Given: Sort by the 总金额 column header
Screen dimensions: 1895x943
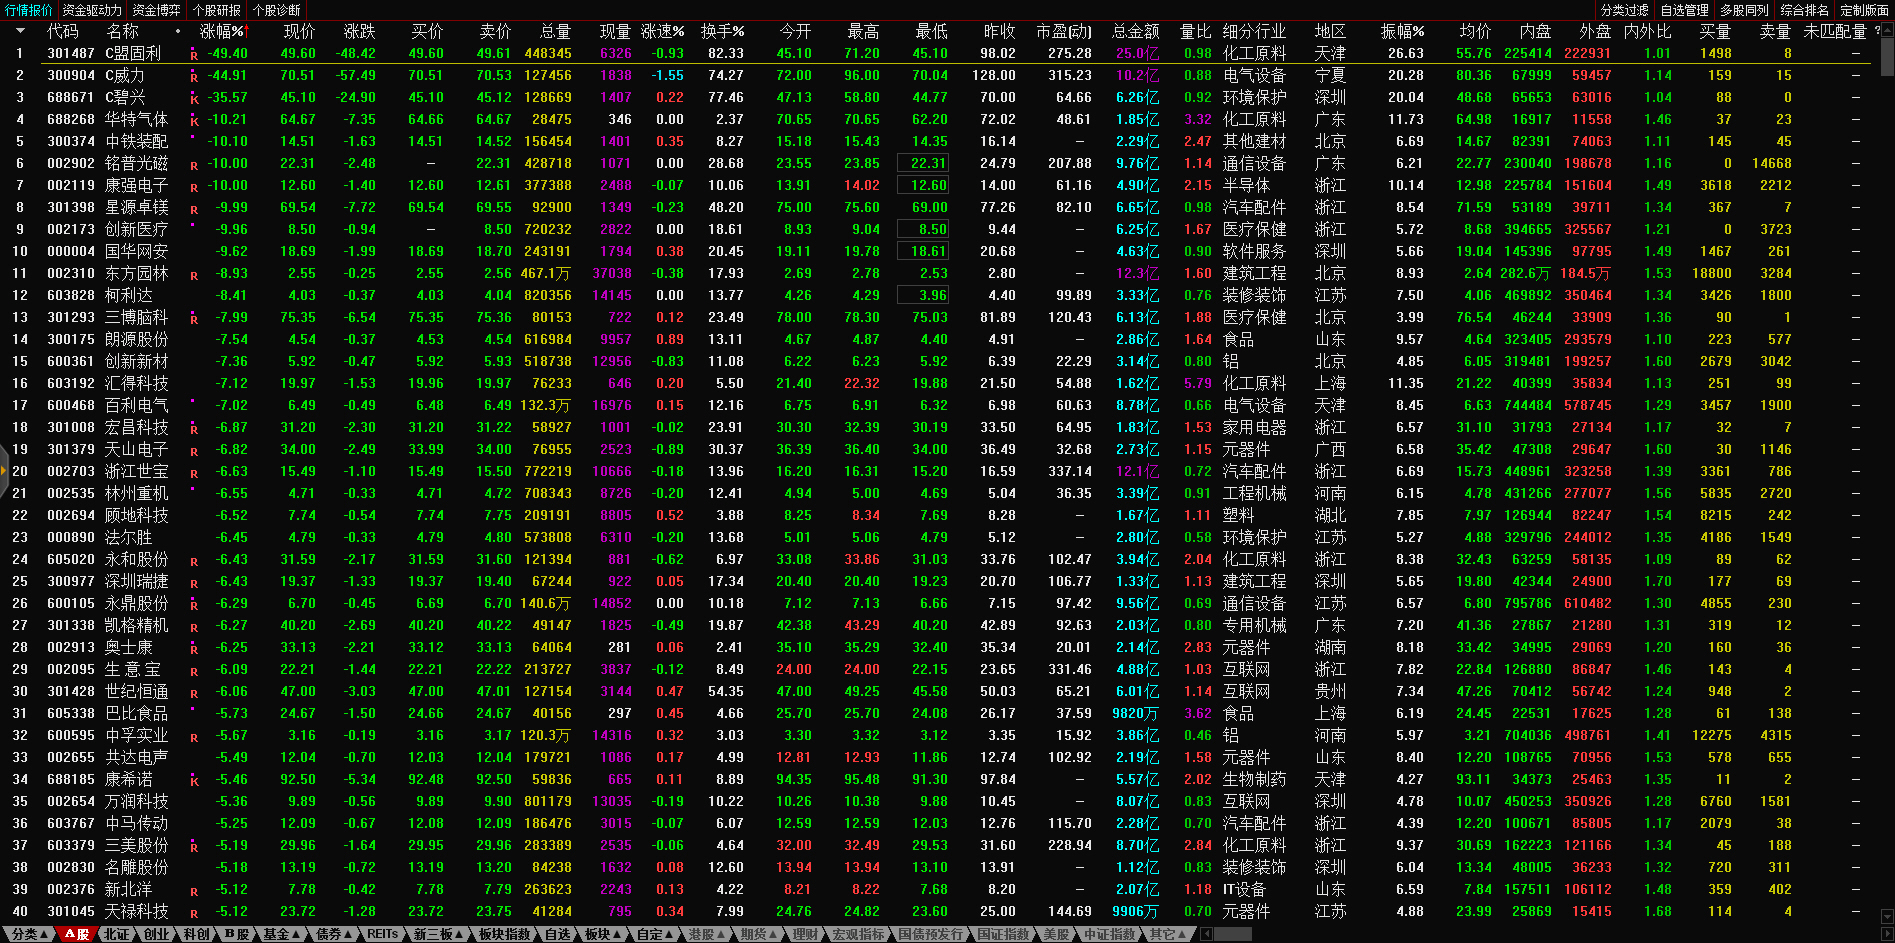Looking at the screenshot, I should tap(1135, 32).
